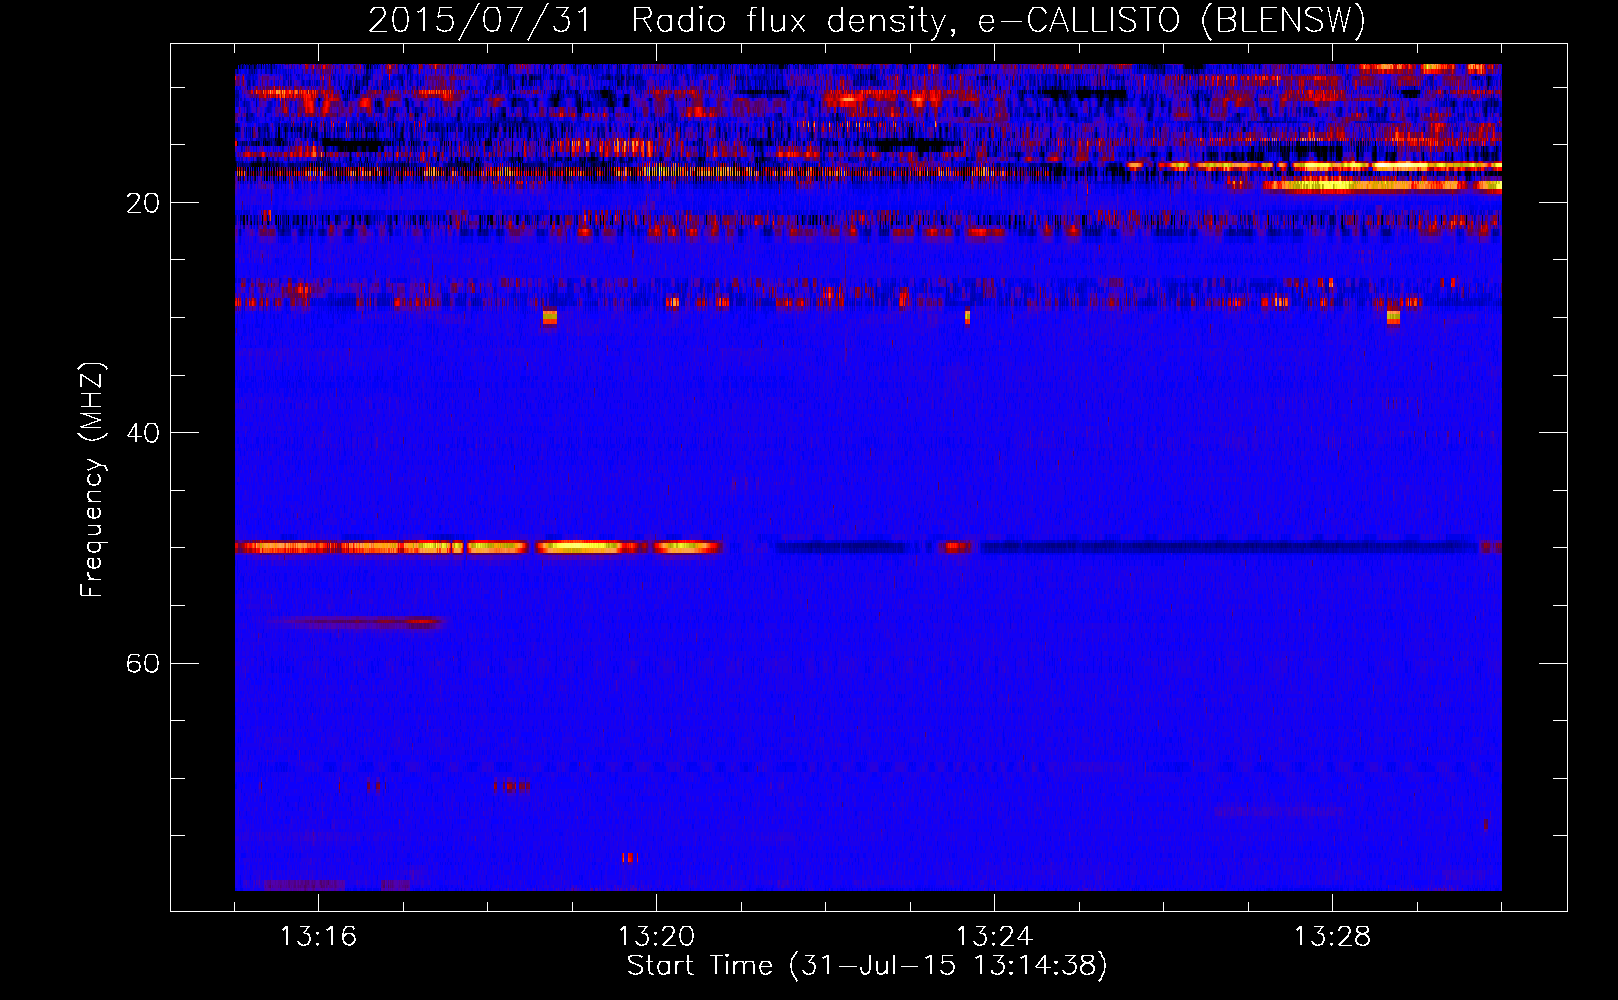This screenshot has width=1618, height=1000.
Task: Click the 13:28 time tick label
Action: 1332,936
